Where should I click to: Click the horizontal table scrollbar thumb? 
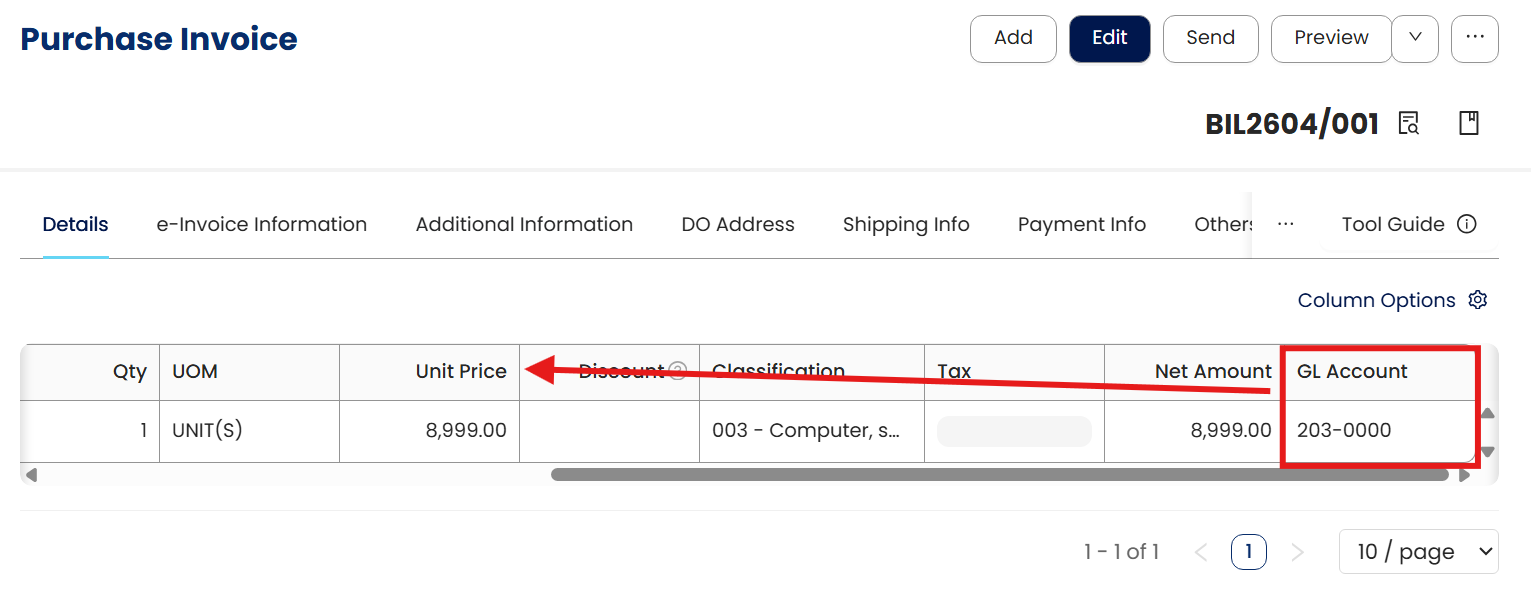(1000, 475)
